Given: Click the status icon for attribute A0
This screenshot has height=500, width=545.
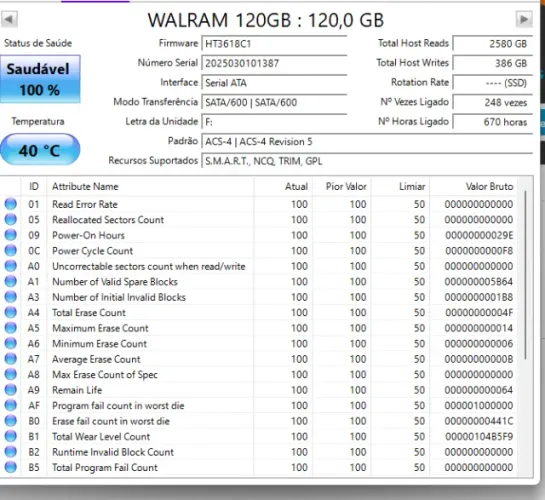Looking at the screenshot, I should (x=11, y=266).
